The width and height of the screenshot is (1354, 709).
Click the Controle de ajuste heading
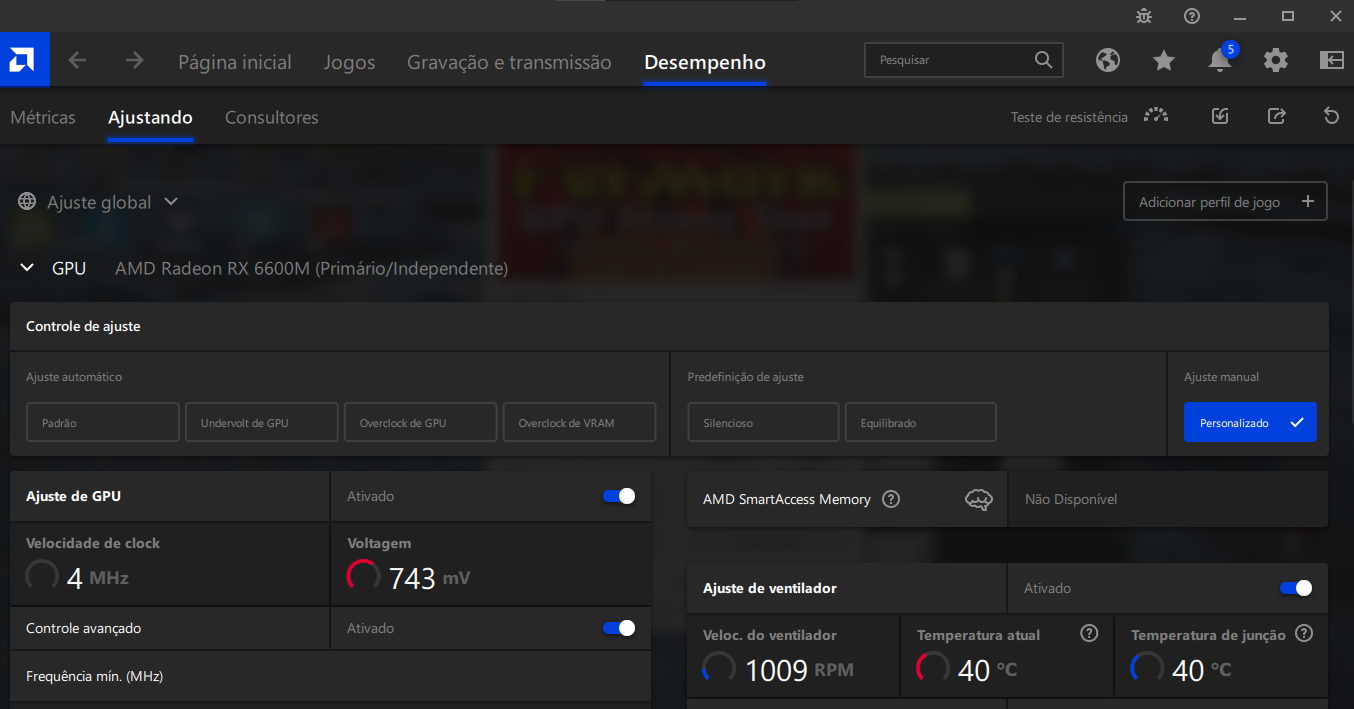coord(83,326)
